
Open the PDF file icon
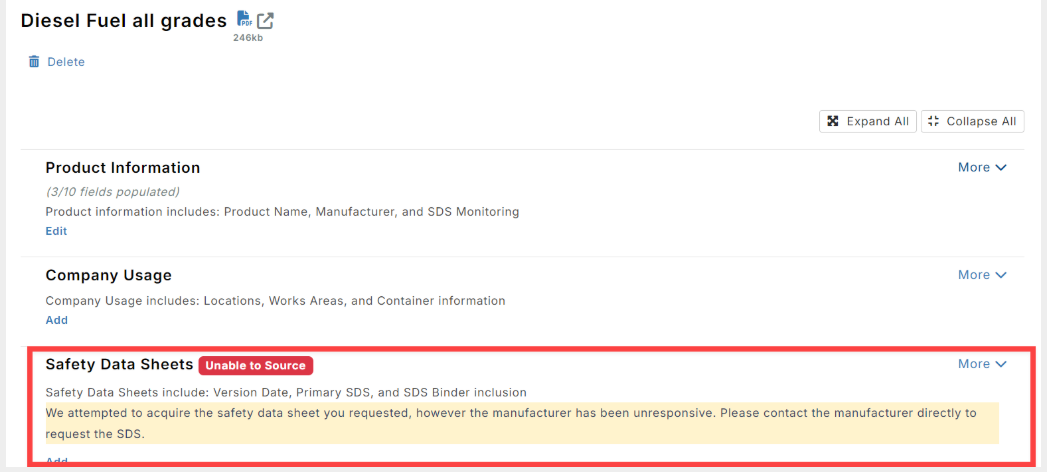(244, 19)
